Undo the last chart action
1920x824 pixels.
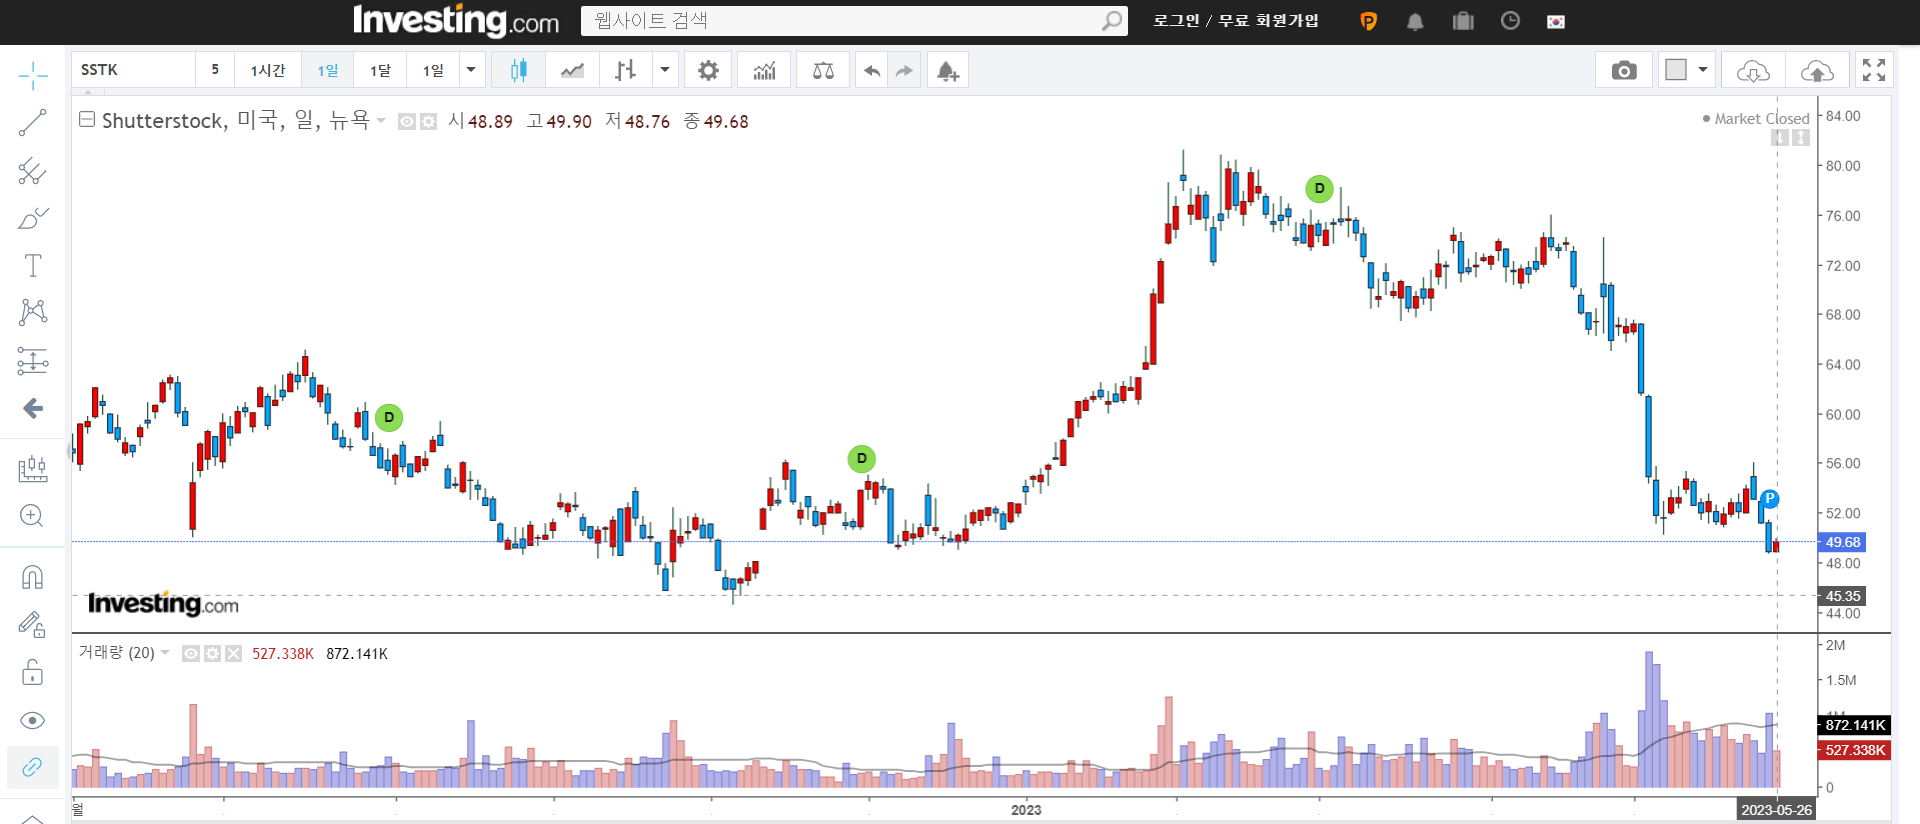pos(872,70)
